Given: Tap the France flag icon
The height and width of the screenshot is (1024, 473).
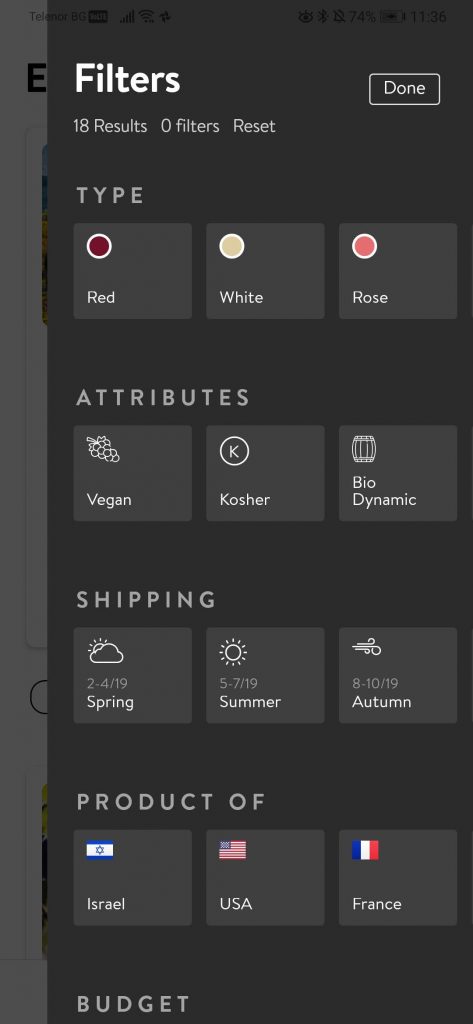Looking at the screenshot, I should [x=365, y=850].
